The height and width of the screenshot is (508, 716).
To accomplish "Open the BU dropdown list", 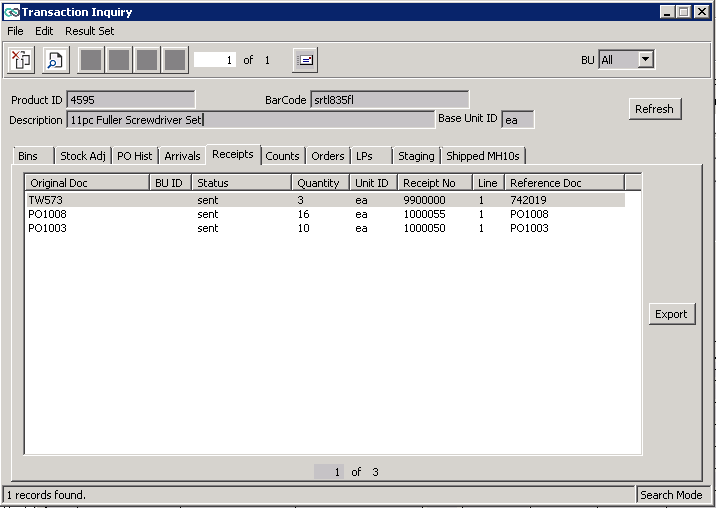I will pos(645,60).
